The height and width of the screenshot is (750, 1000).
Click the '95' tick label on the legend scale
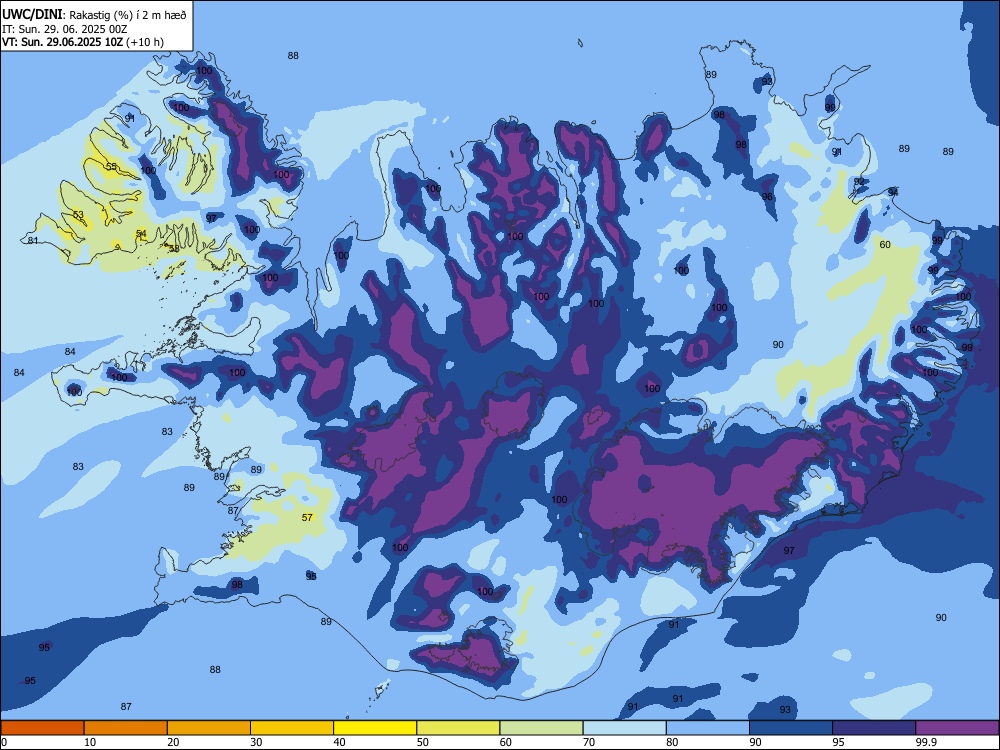coord(838,742)
